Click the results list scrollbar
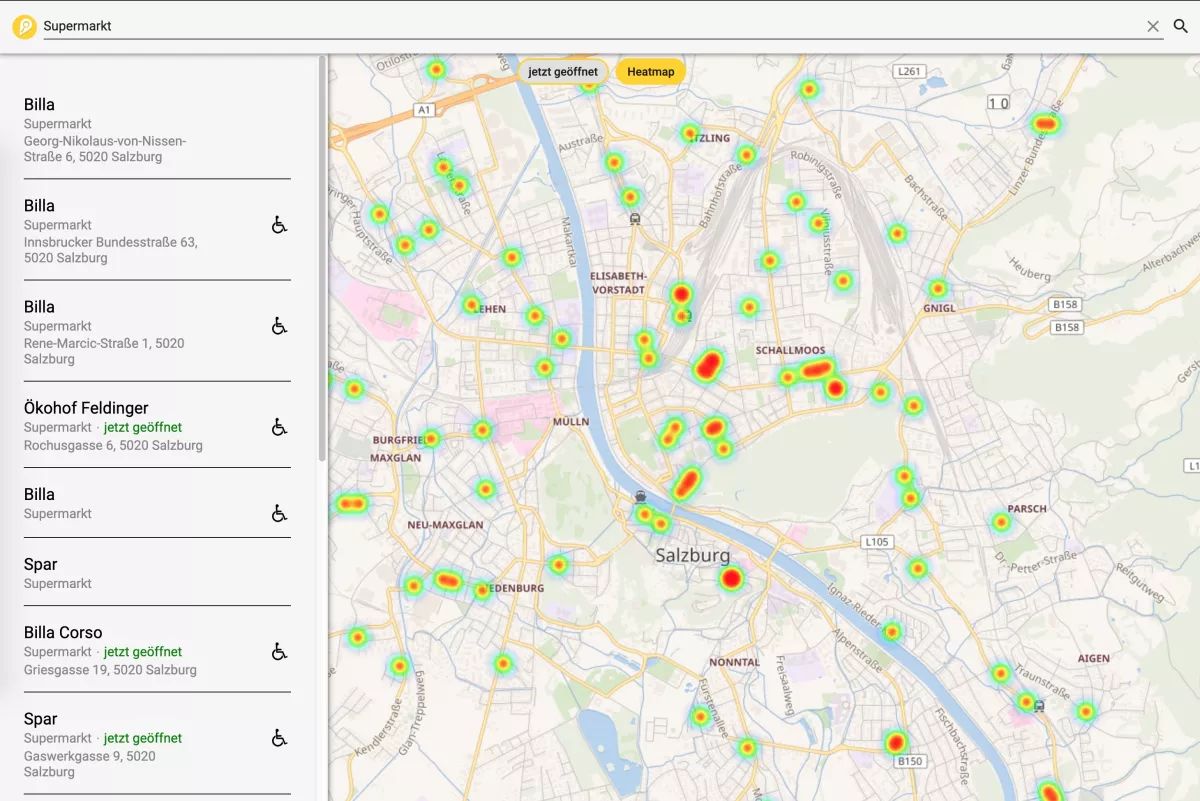The image size is (1200, 801). point(322,260)
